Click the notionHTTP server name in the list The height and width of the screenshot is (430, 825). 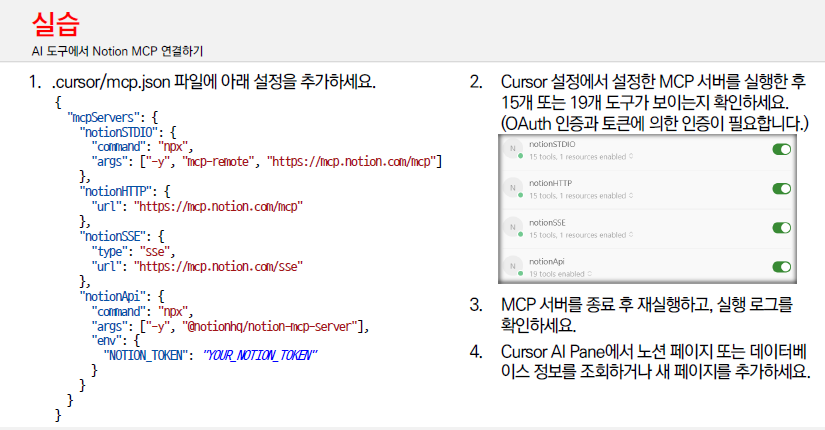(550, 183)
